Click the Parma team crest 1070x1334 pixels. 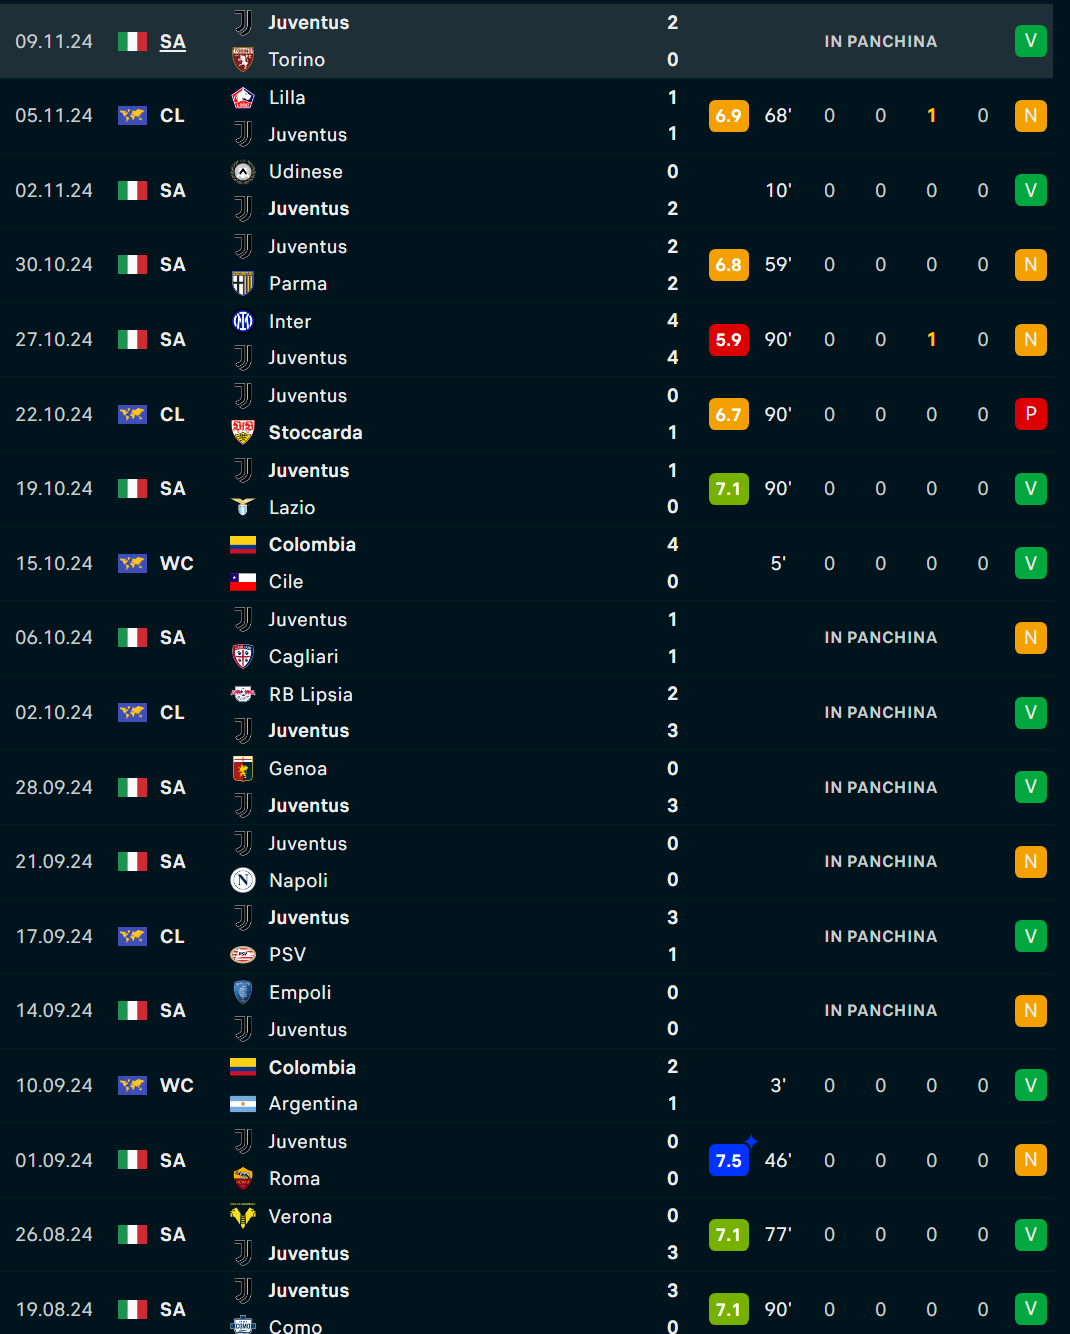[x=243, y=283]
